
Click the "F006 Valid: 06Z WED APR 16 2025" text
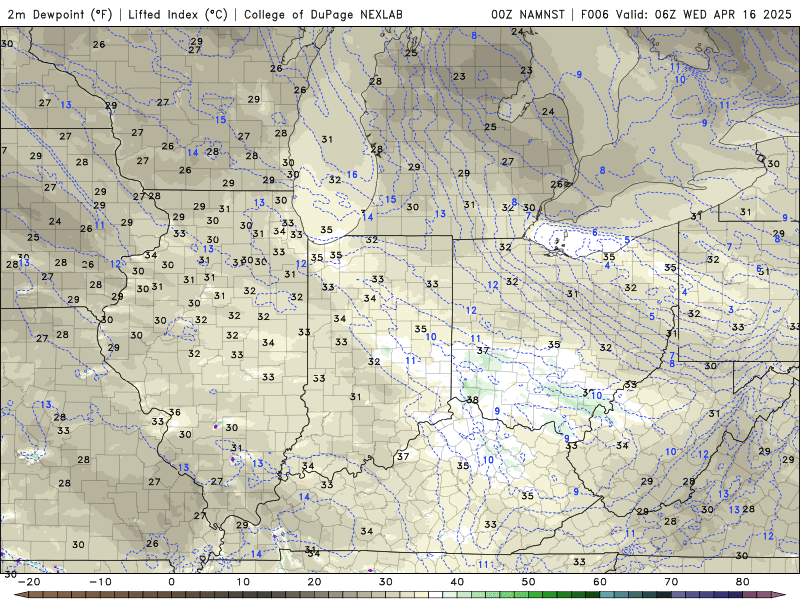(x=686, y=14)
